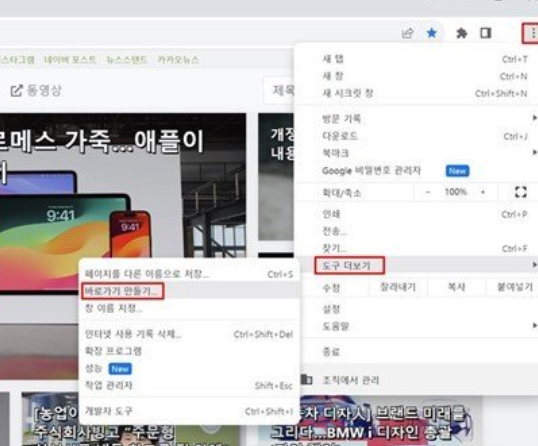Click the 동영상 link

click(44, 91)
